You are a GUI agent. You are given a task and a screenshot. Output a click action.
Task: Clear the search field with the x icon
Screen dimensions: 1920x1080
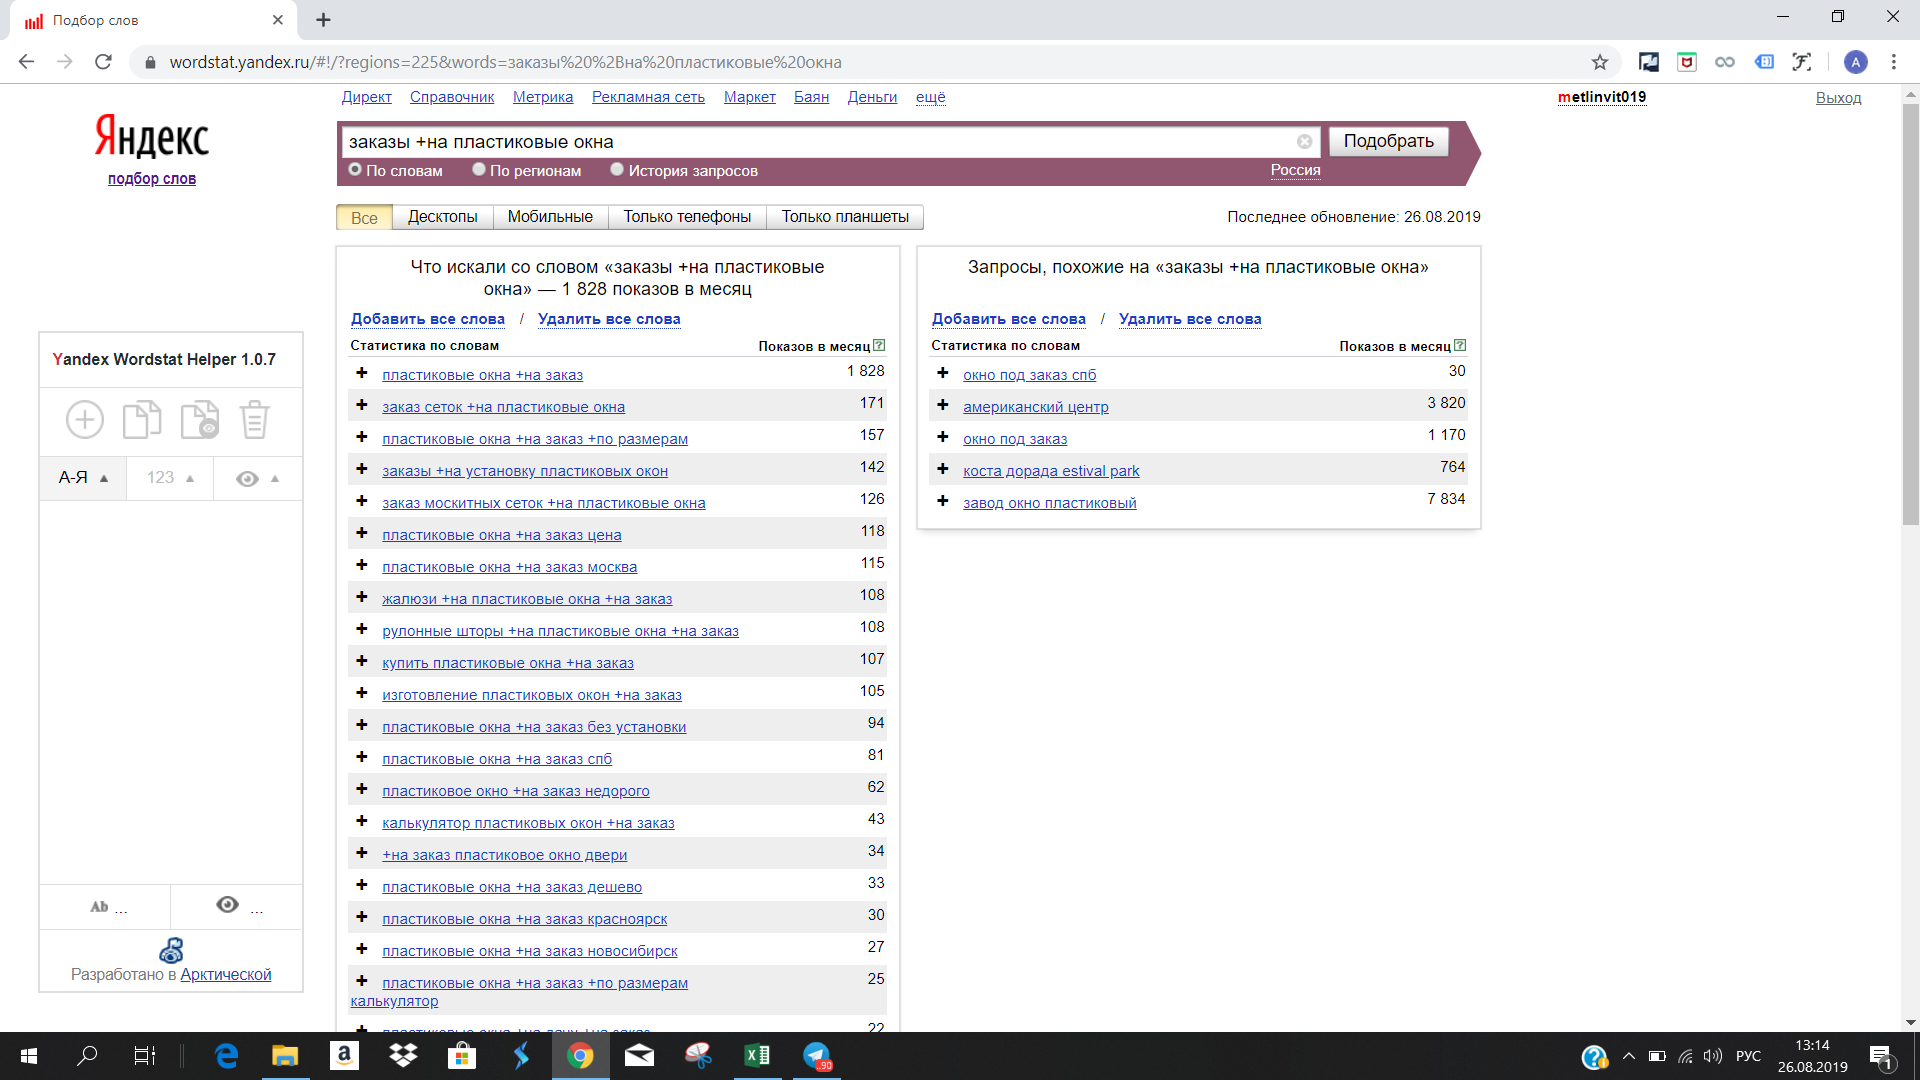coord(1304,142)
